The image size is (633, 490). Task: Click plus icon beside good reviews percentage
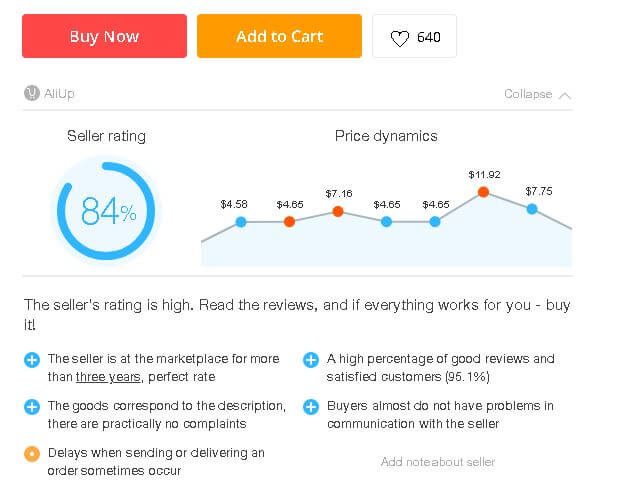(x=311, y=360)
